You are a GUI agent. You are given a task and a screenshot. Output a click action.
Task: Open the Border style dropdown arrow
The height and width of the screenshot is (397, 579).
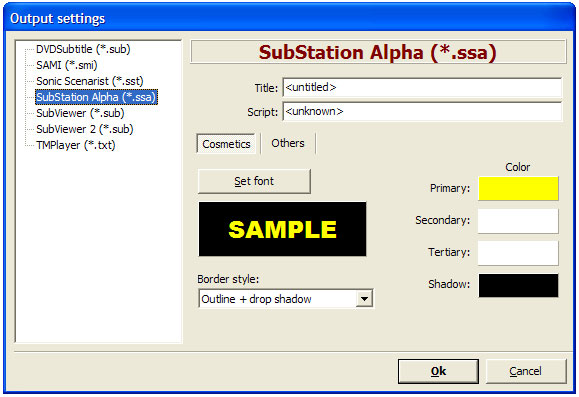pos(364,299)
